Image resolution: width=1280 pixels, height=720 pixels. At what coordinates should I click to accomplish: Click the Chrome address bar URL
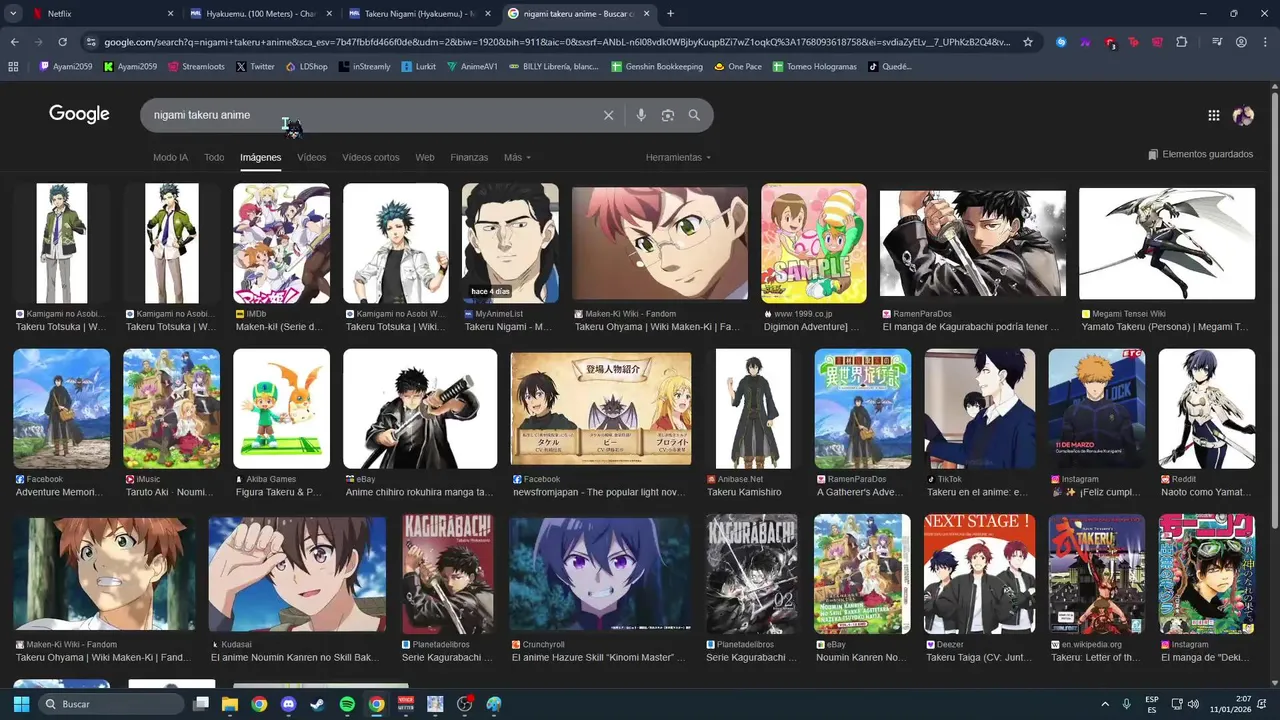coord(558,42)
